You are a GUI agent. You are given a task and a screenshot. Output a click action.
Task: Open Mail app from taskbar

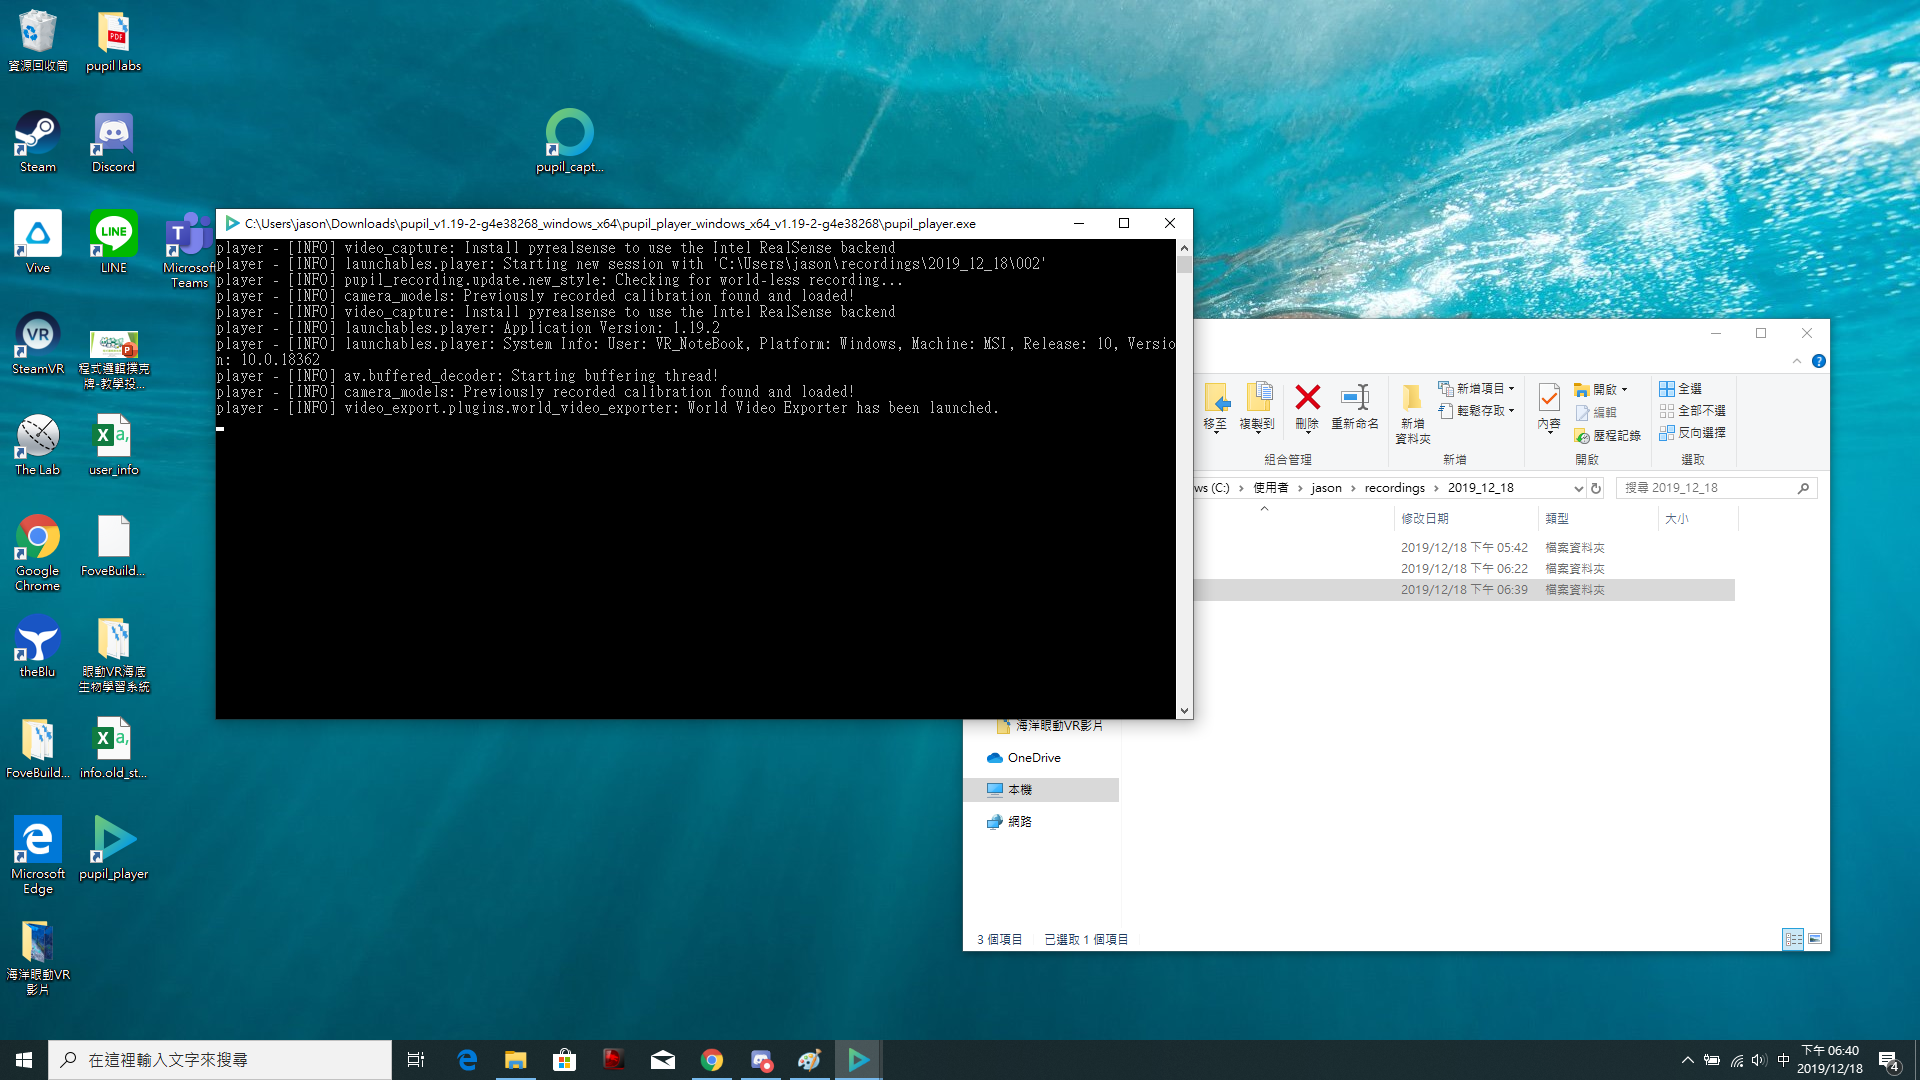click(662, 1060)
